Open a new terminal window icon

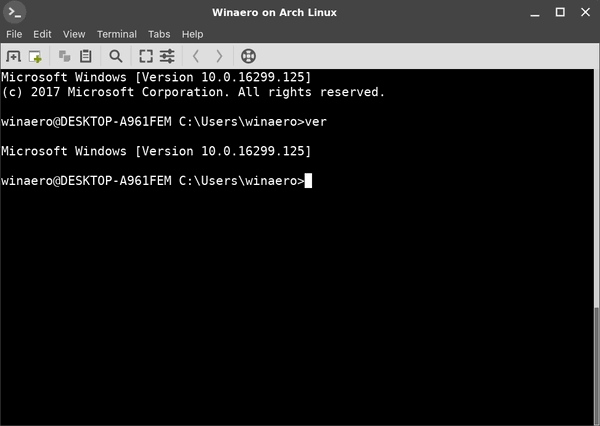36,56
